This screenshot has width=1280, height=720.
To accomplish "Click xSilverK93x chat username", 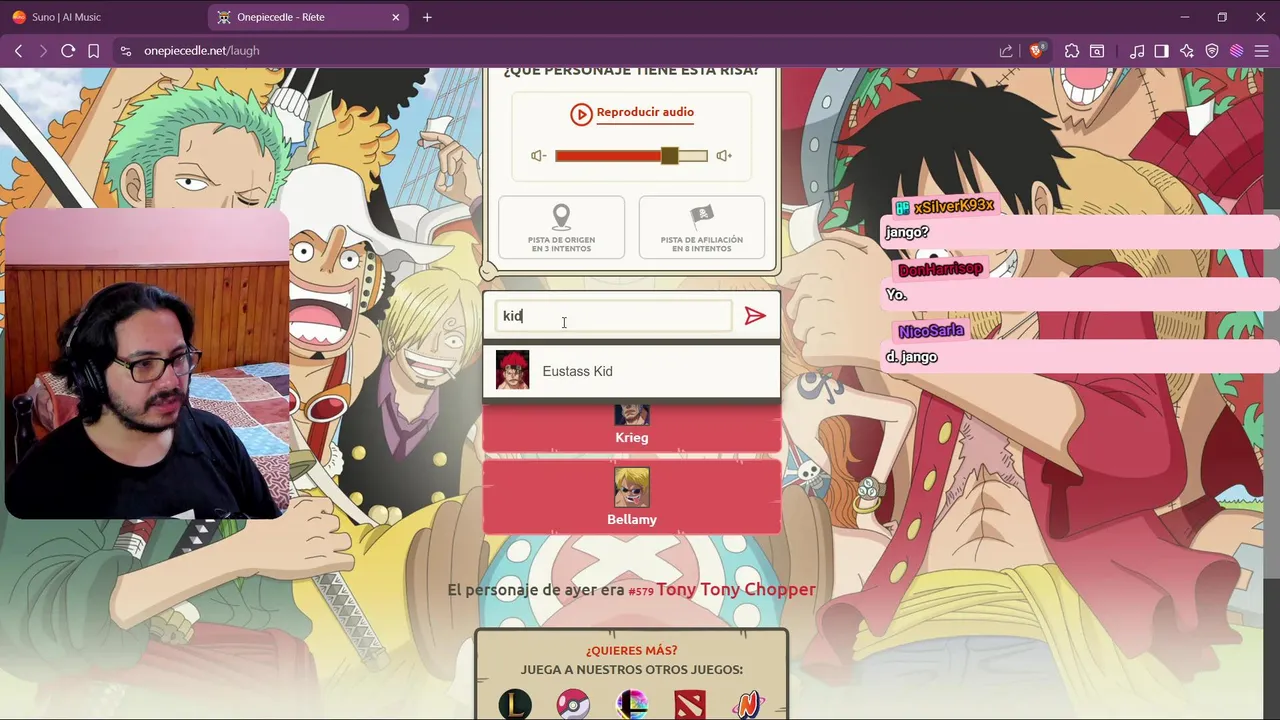I will [954, 206].
